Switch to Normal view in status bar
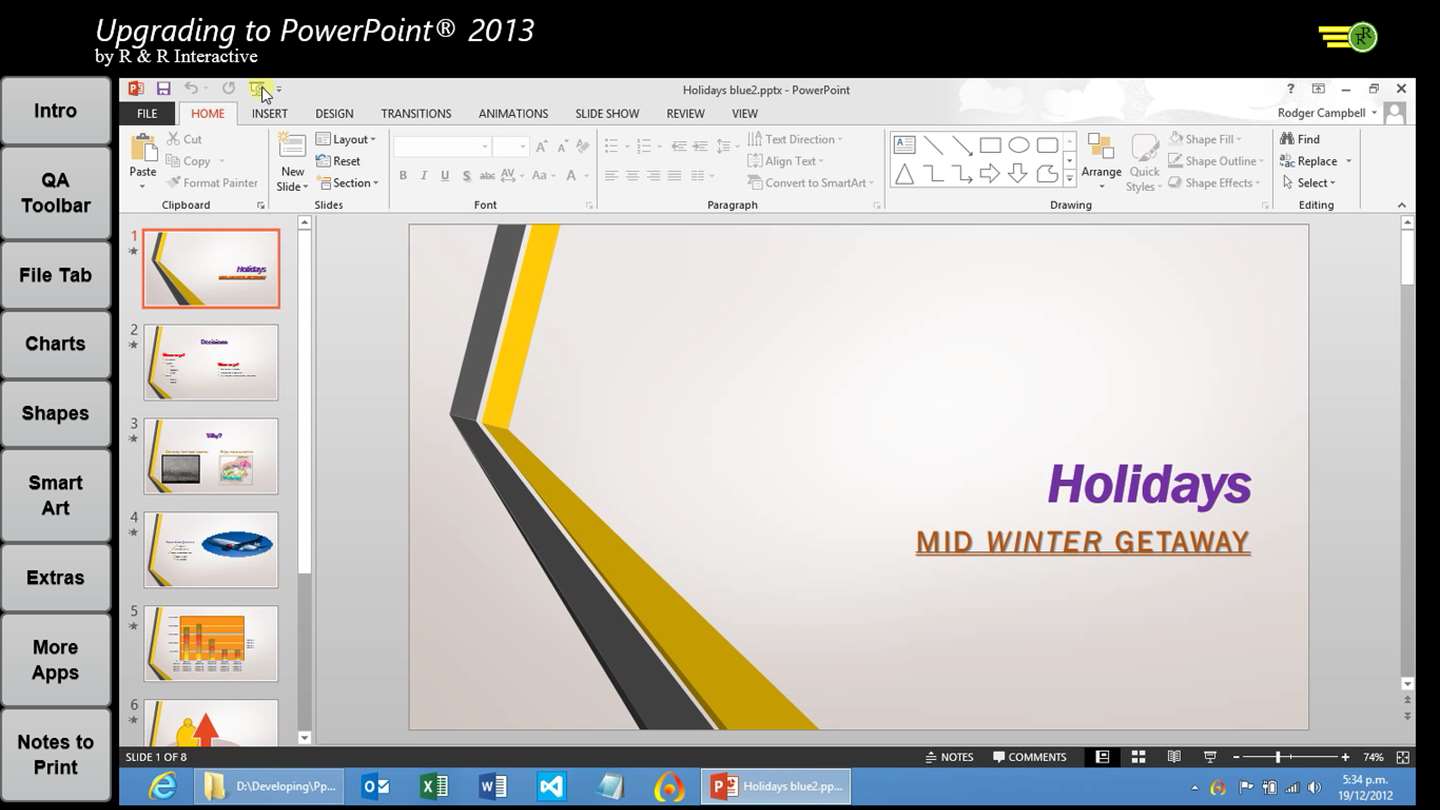 pyautogui.click(x=1102, y=757)
